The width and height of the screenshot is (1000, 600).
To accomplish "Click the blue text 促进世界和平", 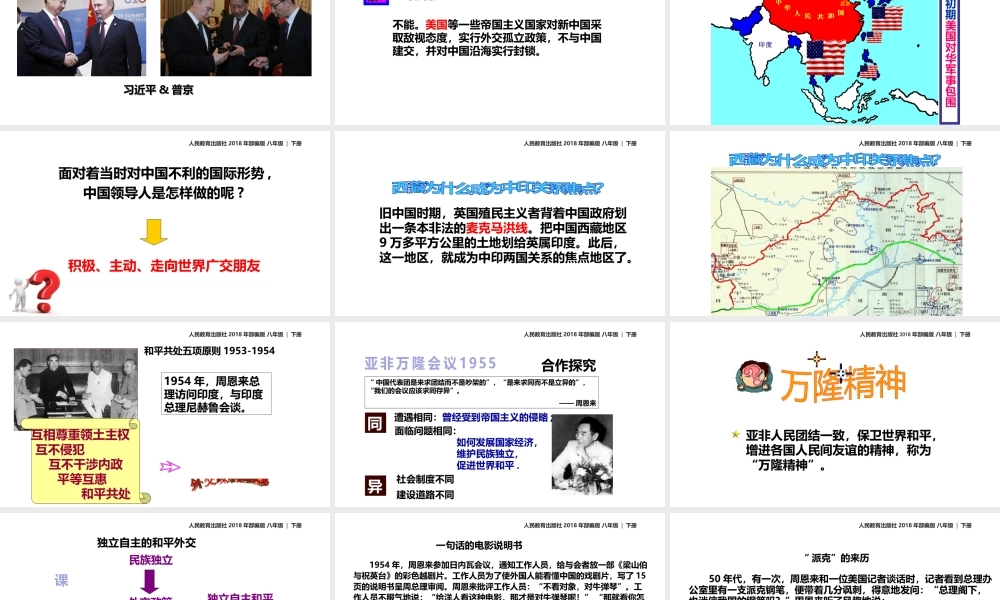I will tap(488, 465).
